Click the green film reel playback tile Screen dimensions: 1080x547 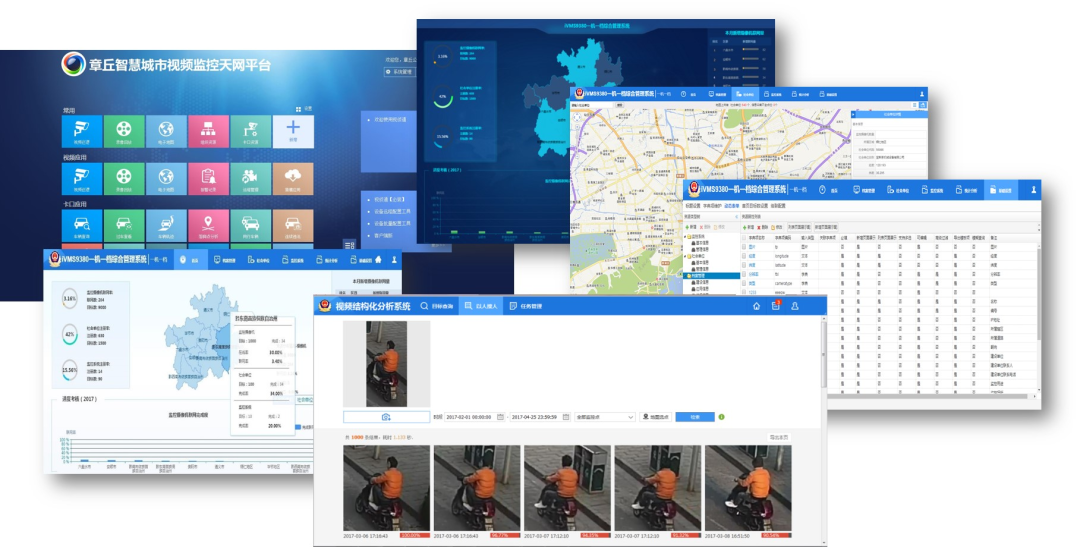coord(124,131)
